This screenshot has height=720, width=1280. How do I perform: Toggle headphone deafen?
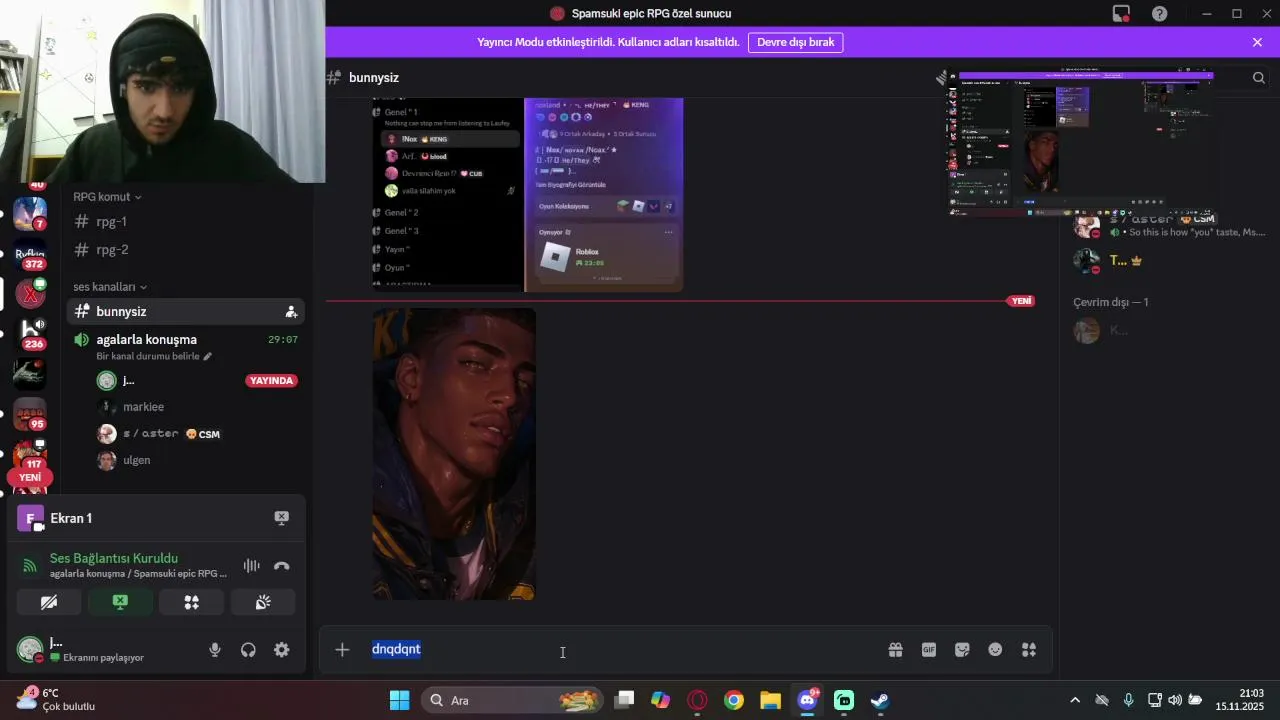[248, 650]
